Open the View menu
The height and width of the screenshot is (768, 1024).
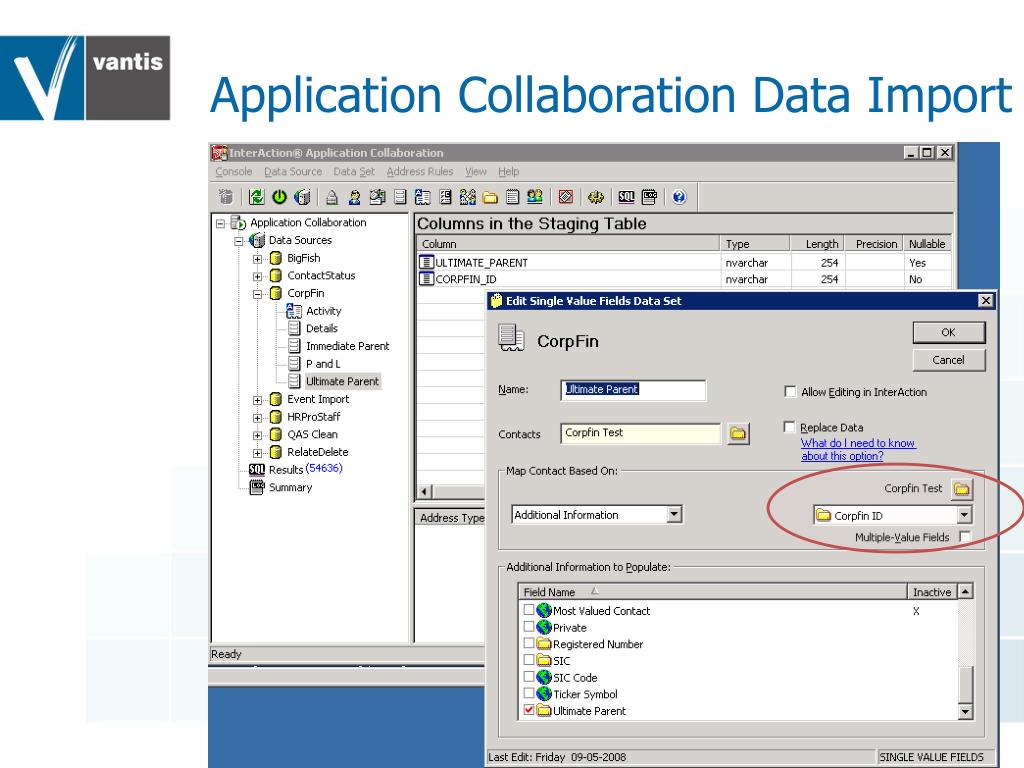tap(476, 171)
